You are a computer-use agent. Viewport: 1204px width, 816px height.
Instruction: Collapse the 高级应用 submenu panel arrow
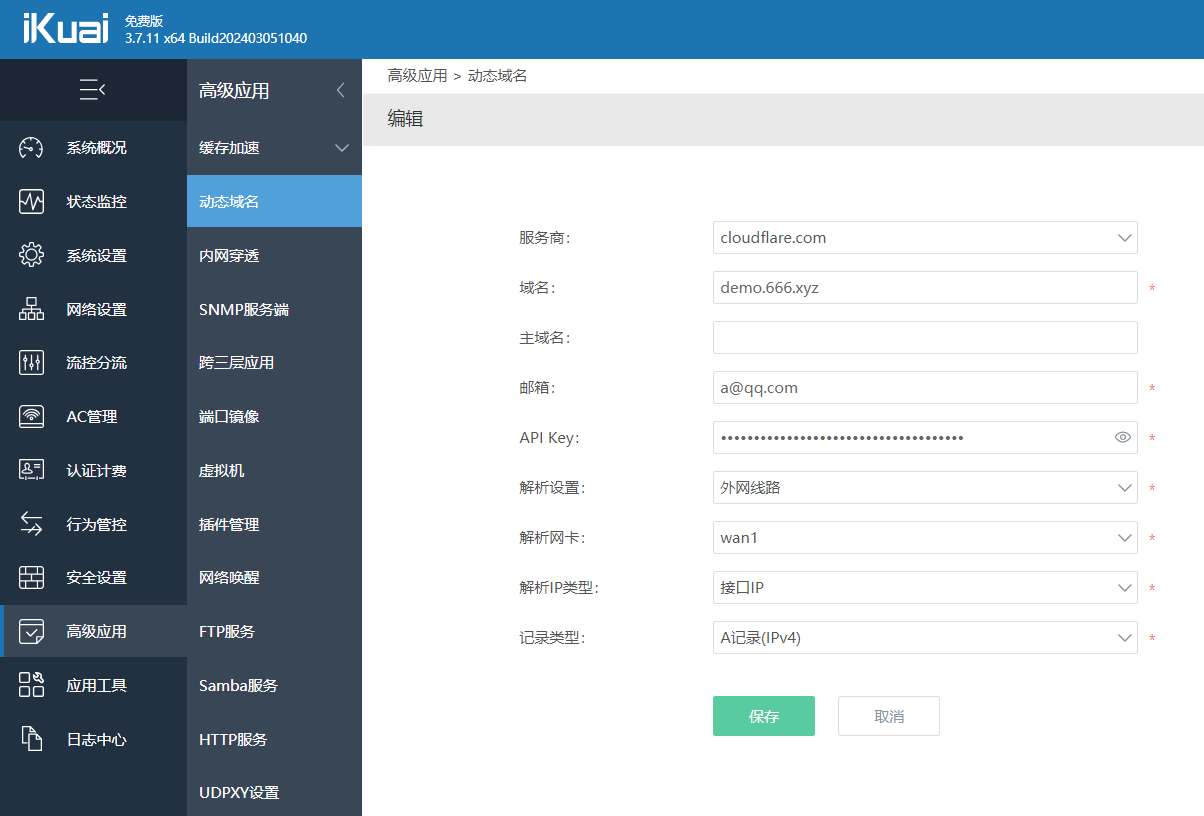click(x=340, y=90)
